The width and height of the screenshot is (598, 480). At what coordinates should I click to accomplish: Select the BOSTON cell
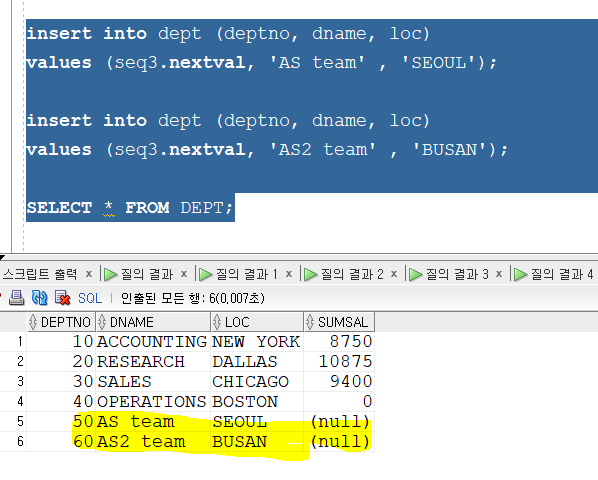(257, 401)
